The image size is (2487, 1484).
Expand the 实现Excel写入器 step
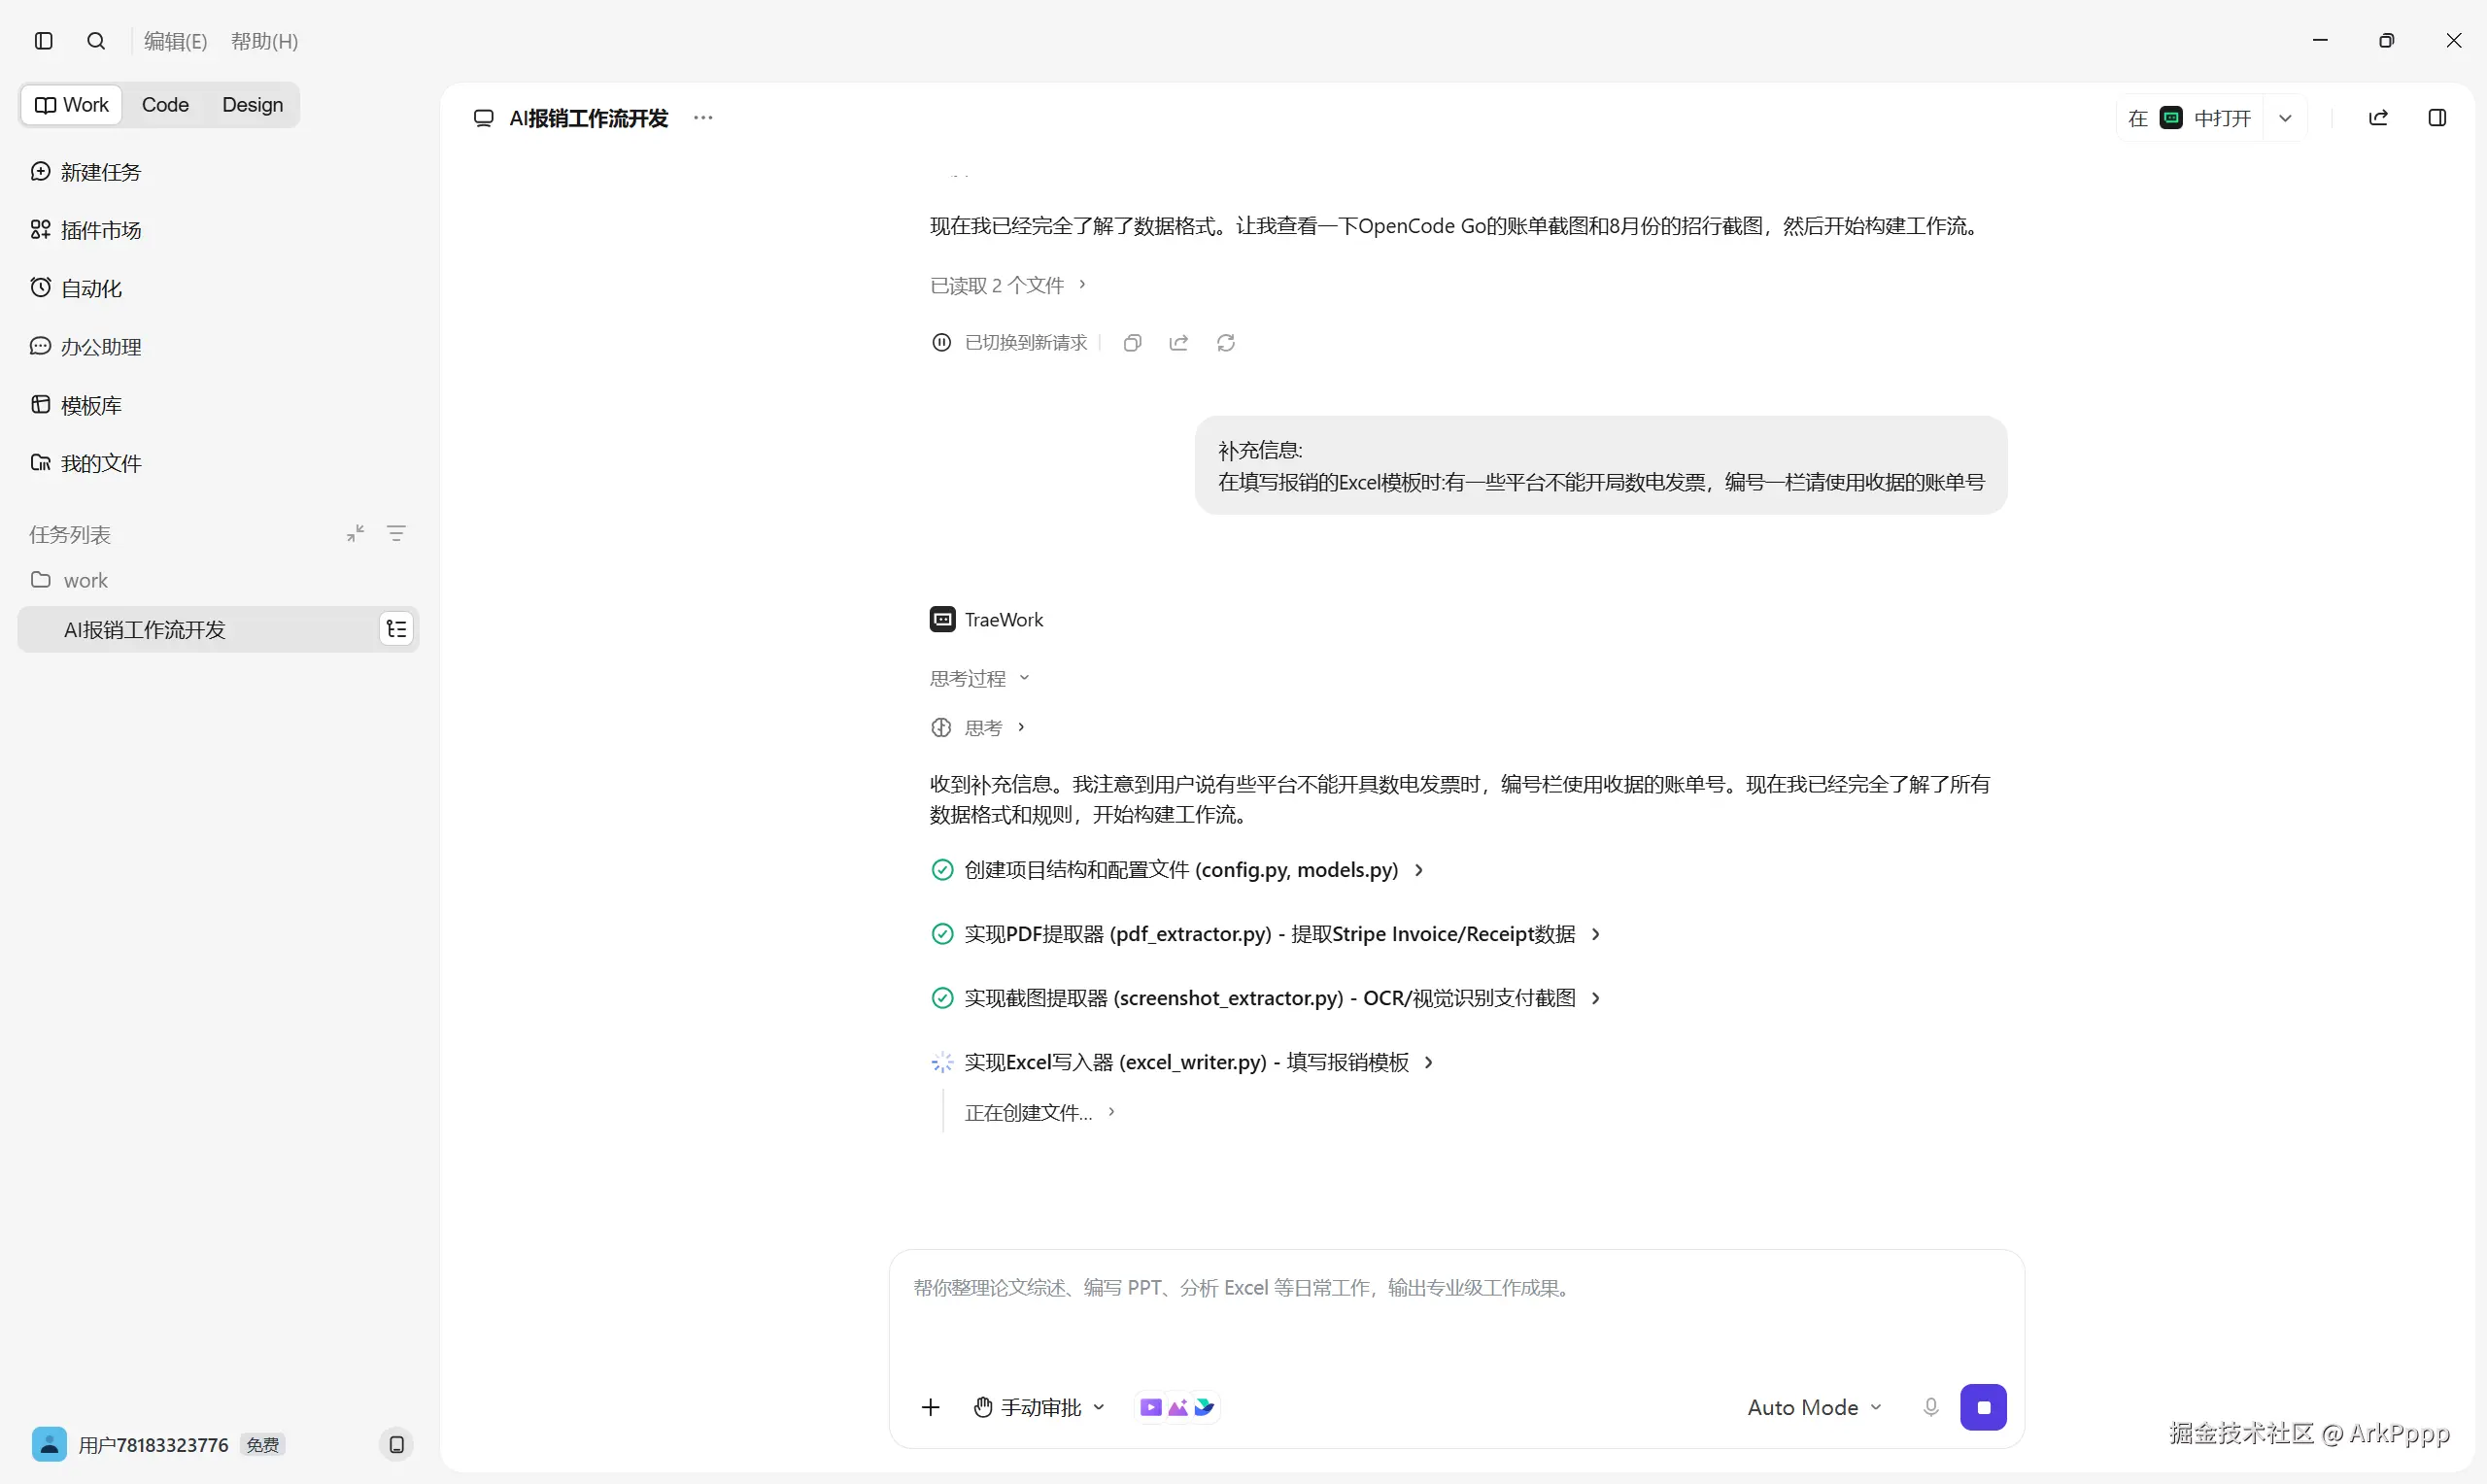pos(1183,1062)
